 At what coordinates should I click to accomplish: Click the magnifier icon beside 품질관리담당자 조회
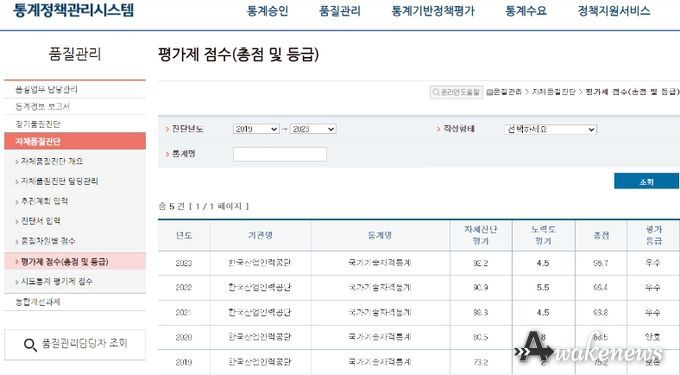pos(30,345)
